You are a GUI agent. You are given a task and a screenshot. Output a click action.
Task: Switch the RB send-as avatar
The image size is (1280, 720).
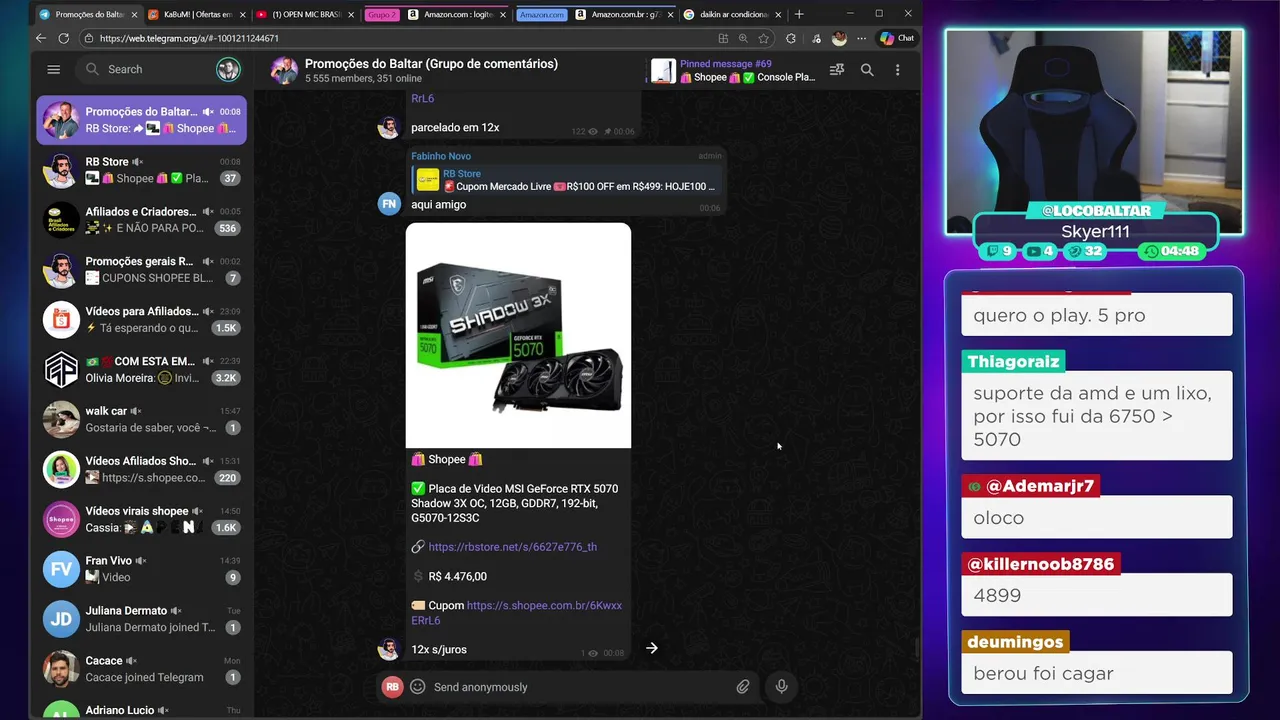click(x=392, y=687)
